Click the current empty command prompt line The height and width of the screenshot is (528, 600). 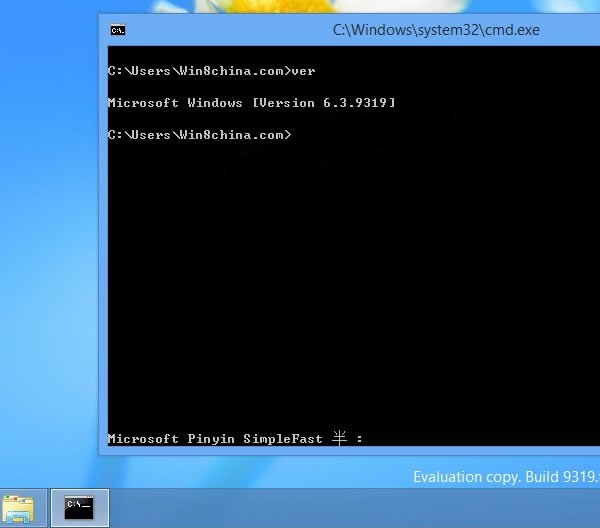tap(200, 135)
